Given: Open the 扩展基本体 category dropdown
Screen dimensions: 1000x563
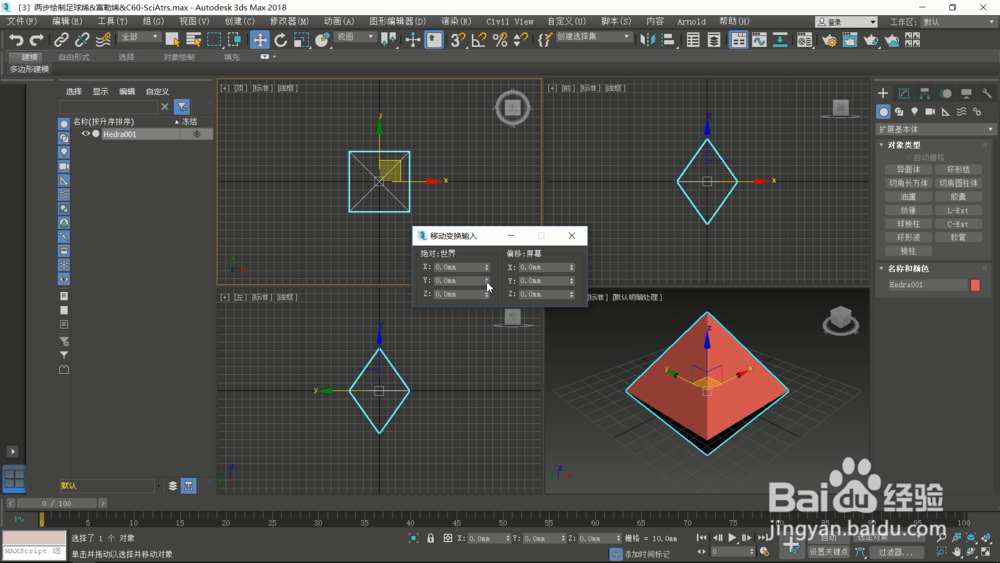Looking at the screenshot, I should [x=936, y=129].
